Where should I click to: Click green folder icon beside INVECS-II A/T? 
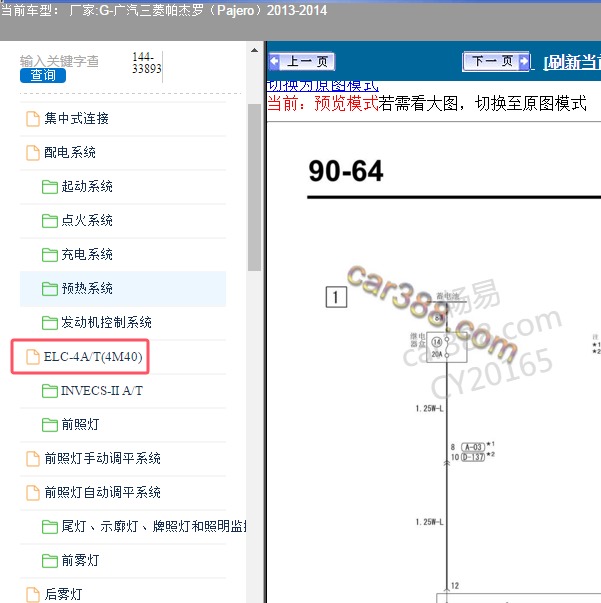coord(50,391)
